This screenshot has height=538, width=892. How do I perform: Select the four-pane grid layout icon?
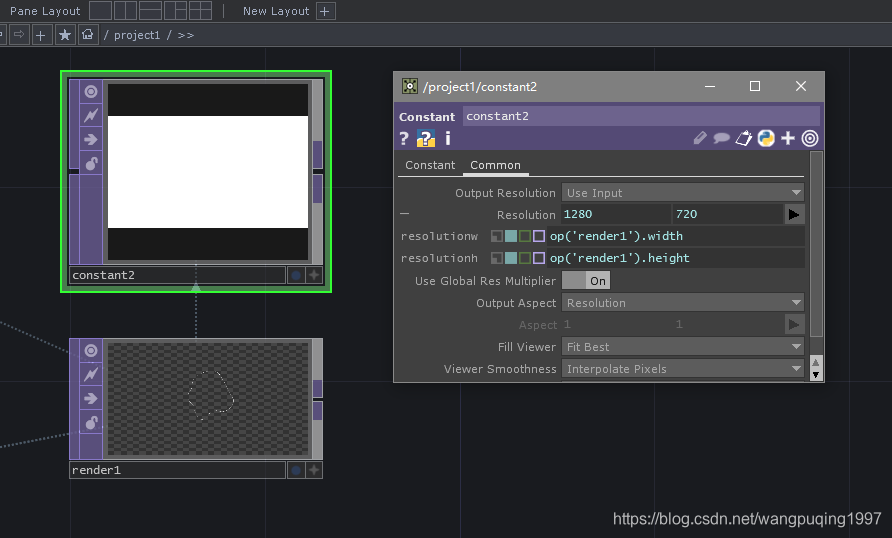[x=200, y=11]
